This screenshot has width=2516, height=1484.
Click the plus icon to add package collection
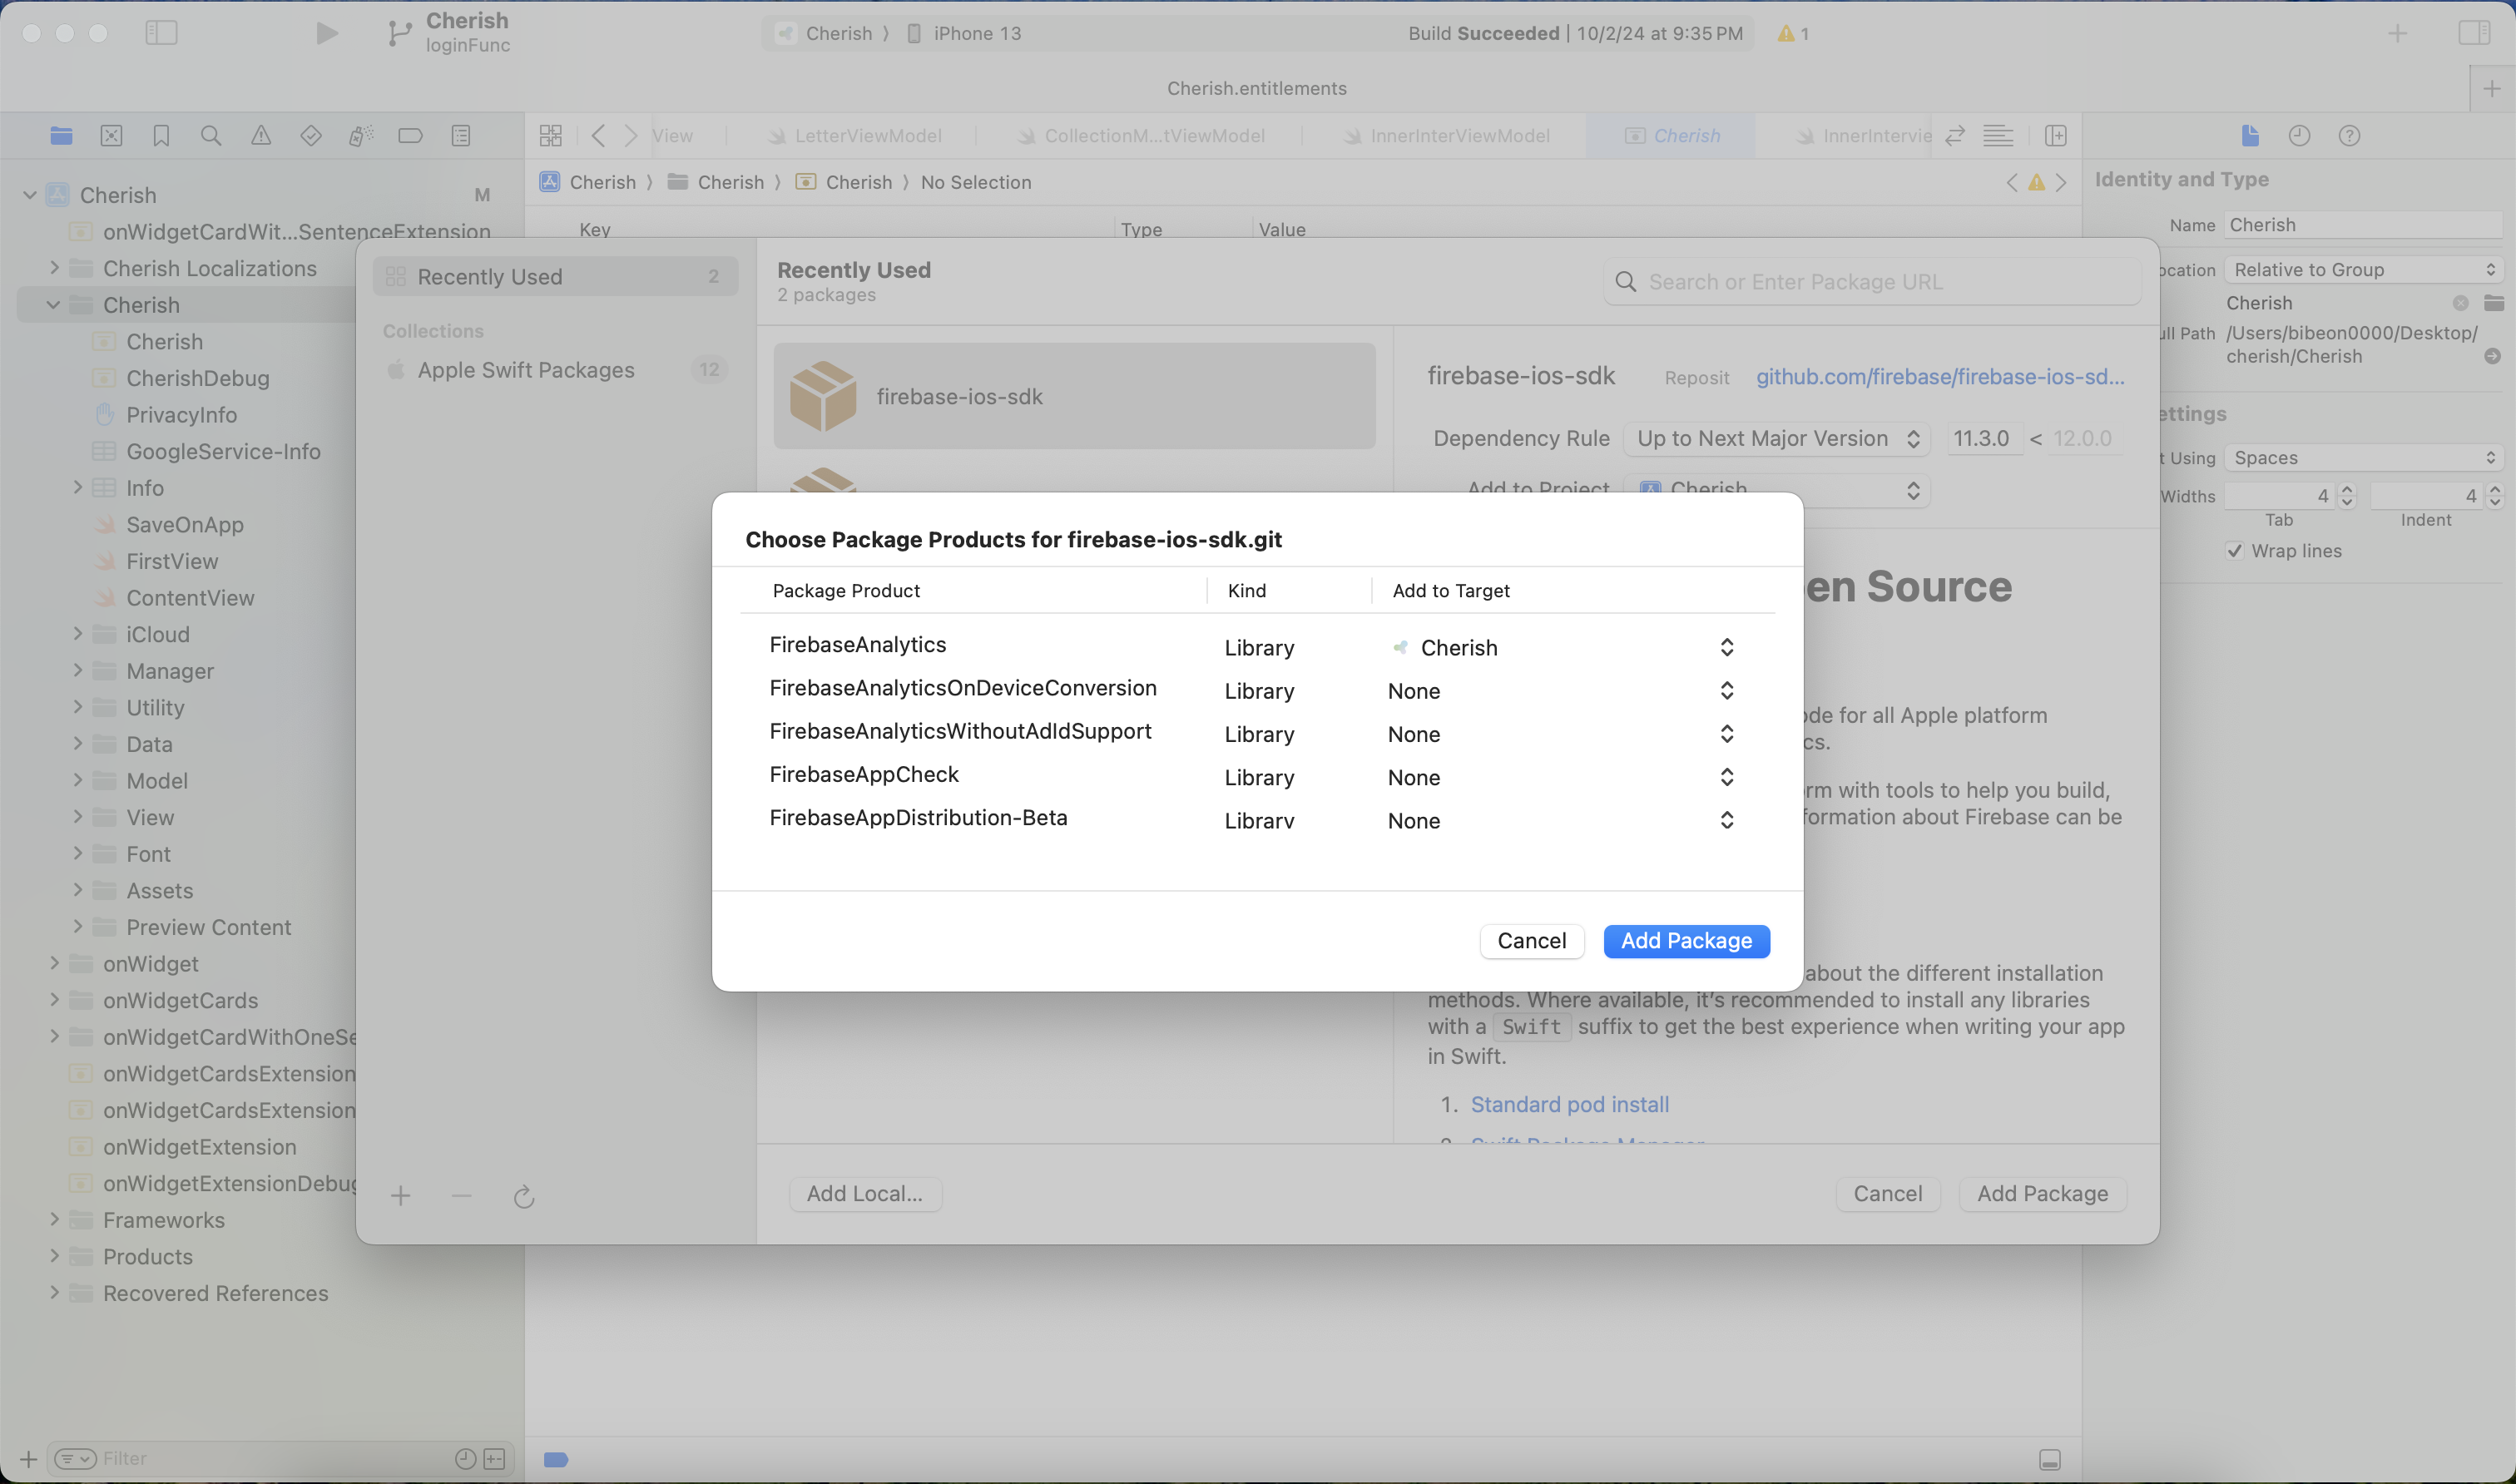(401, 1196)
